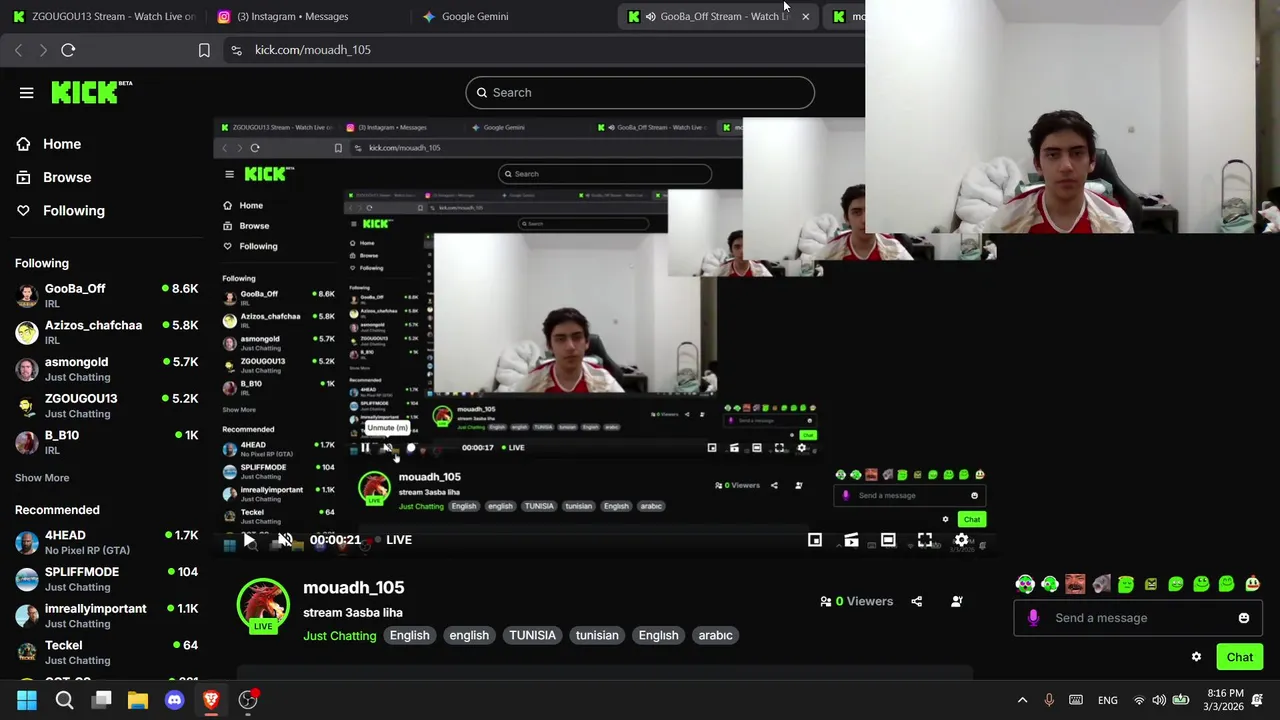Viewport: 1280px width, 720px height.
Task: Toggle system volume speaker tray icon
Action: click(x=1159, y=700)
